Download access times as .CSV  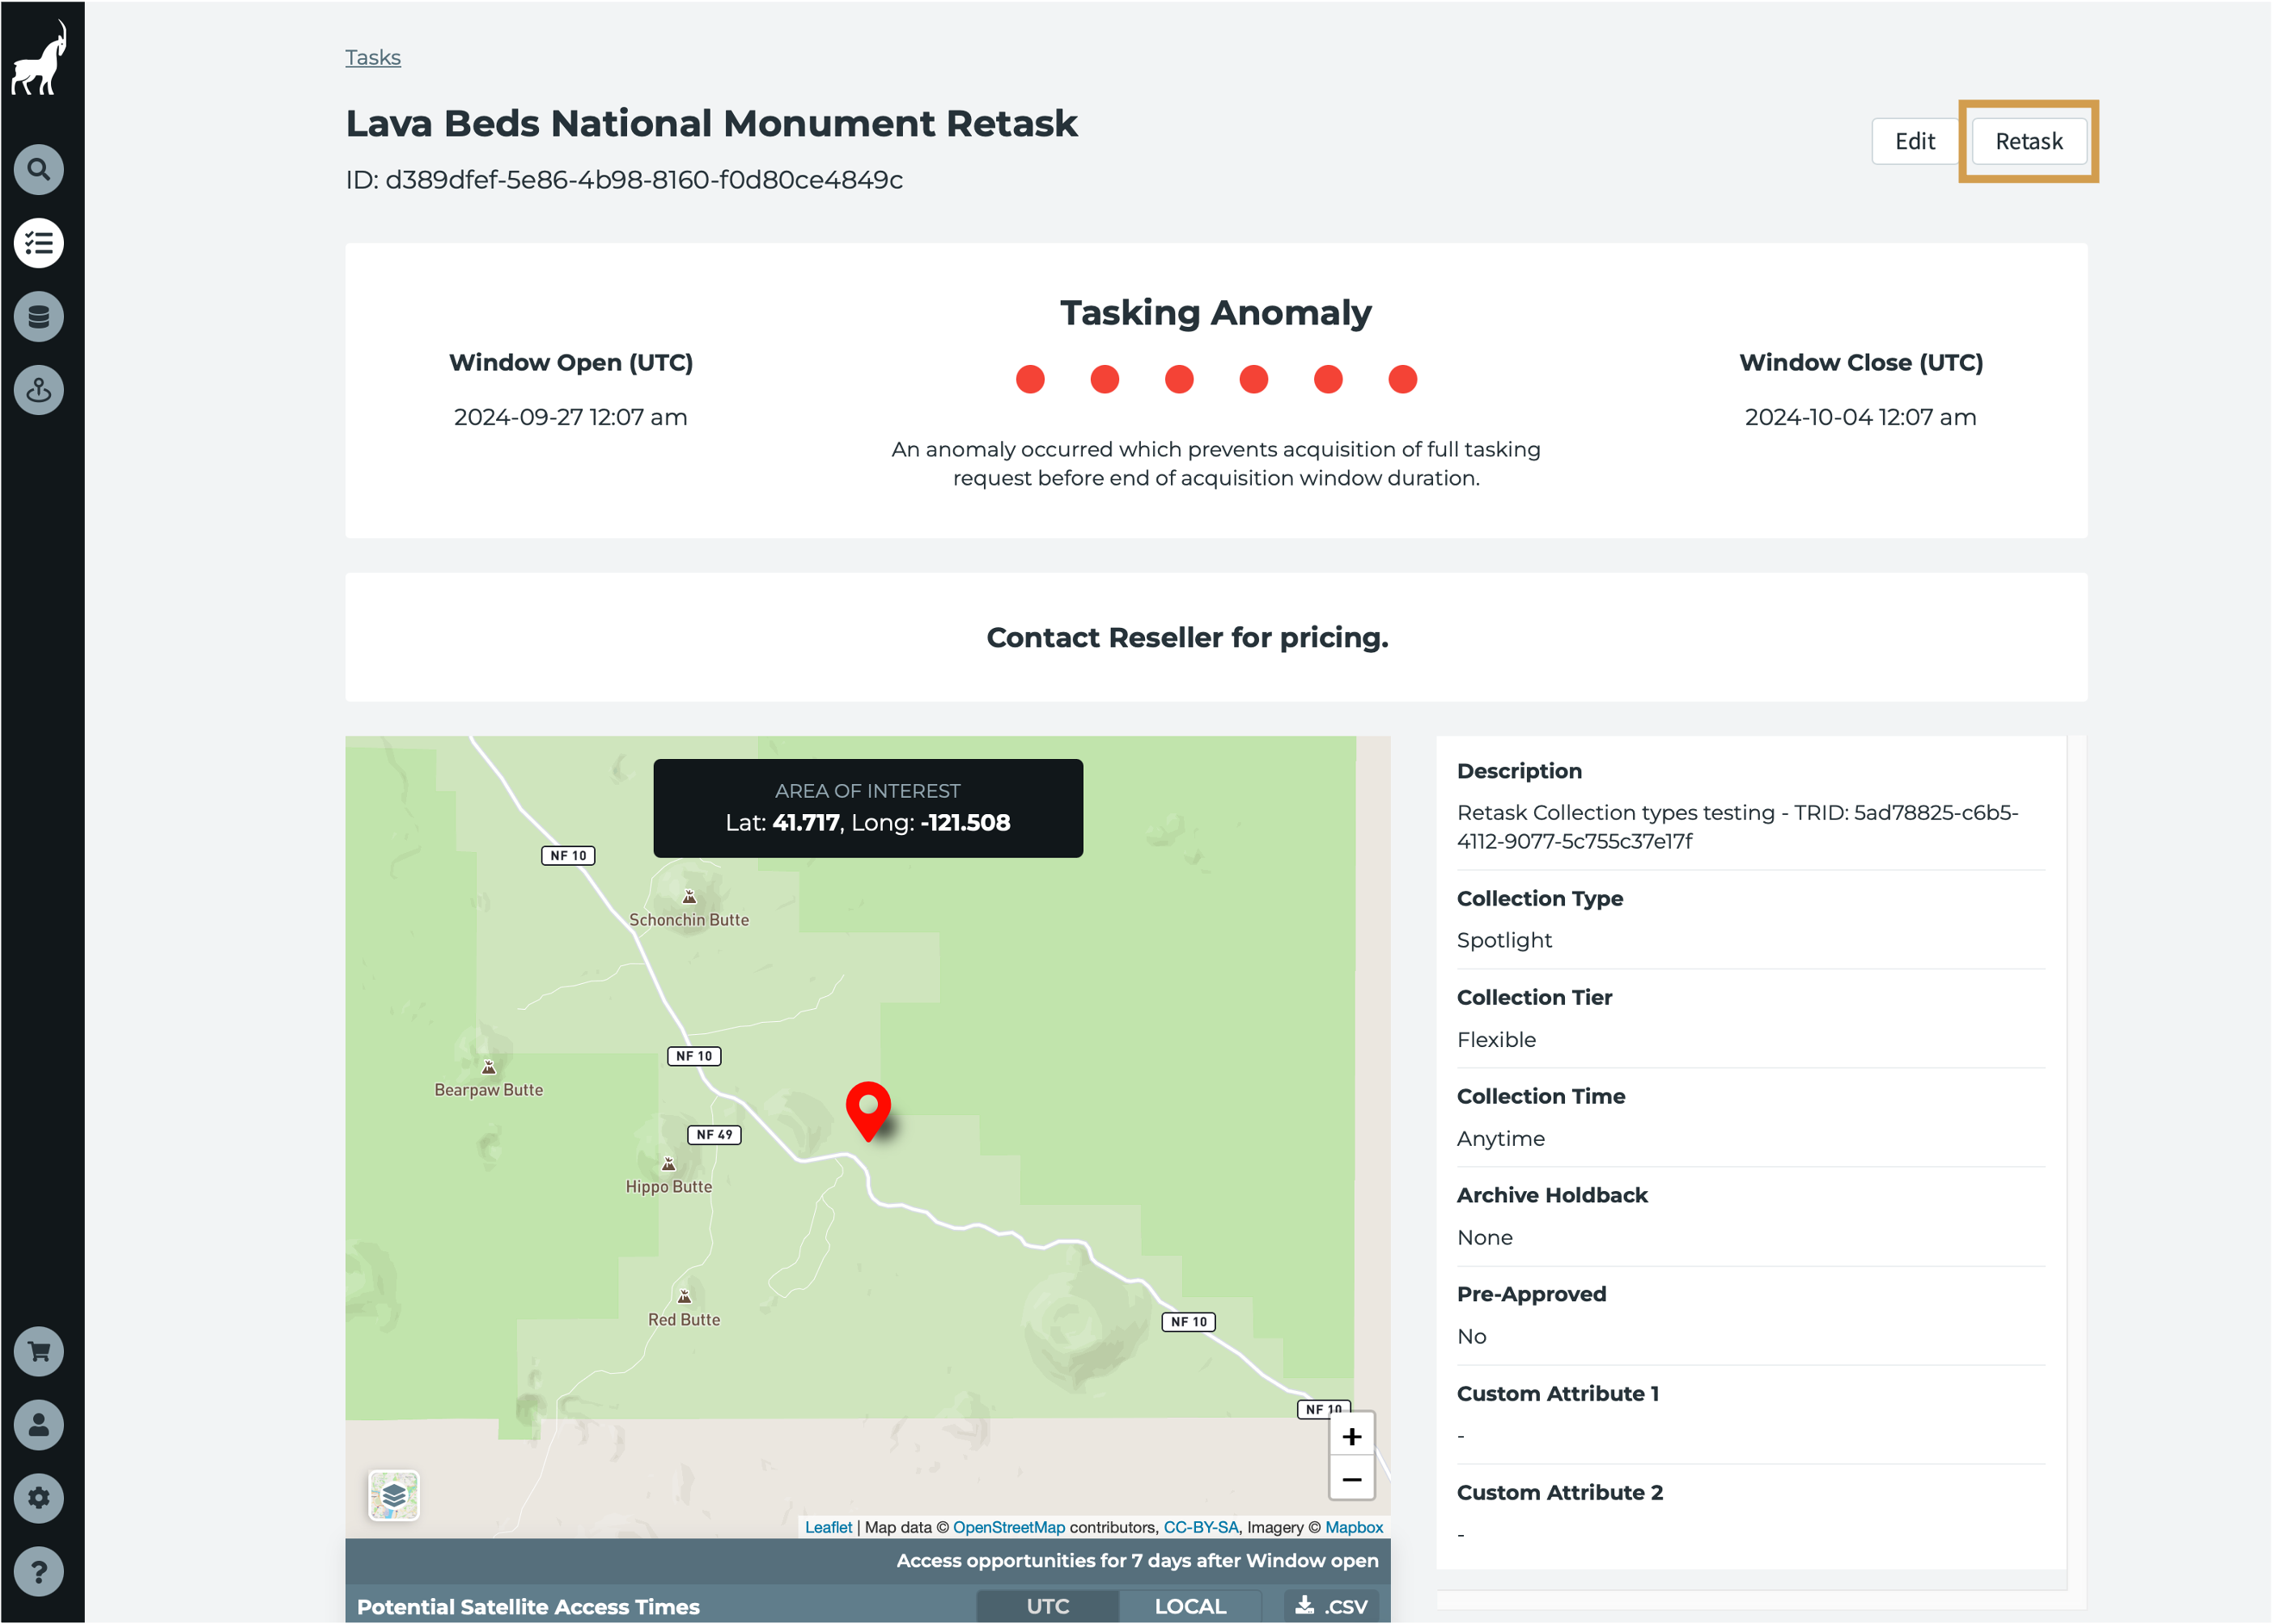coord(1332,1606)
